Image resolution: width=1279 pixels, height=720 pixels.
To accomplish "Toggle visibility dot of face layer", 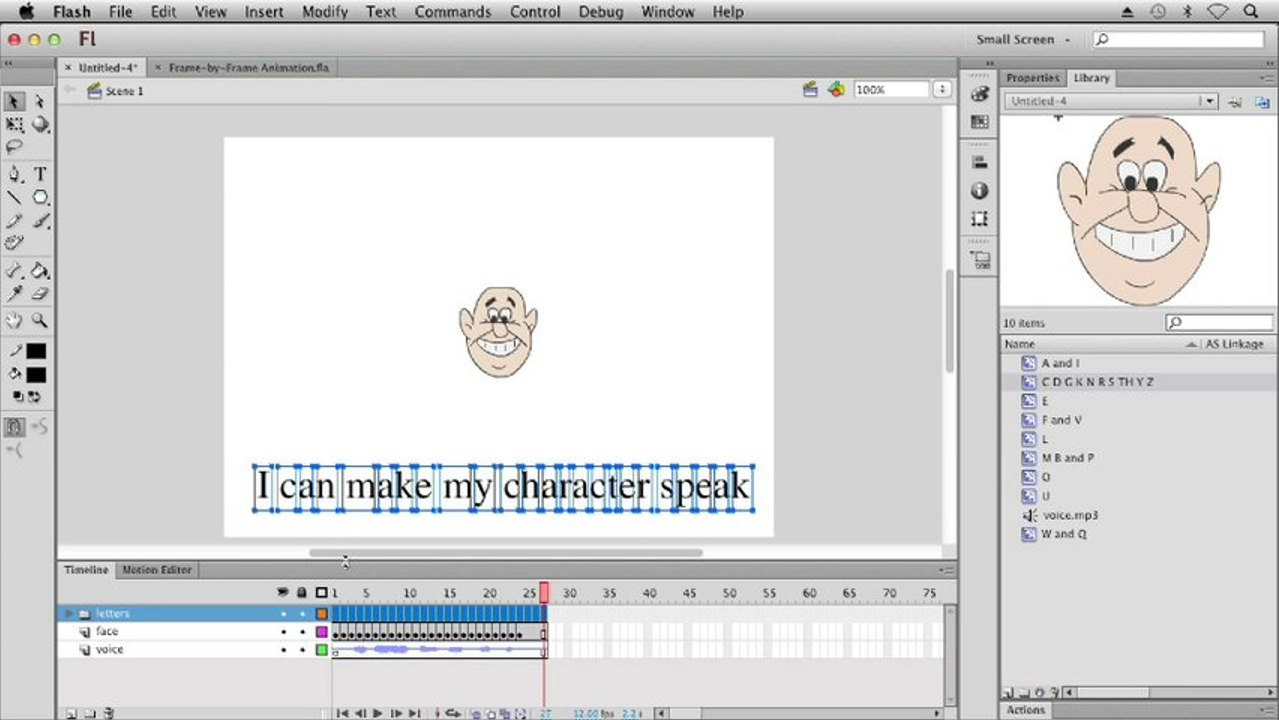I will click(284, 632).
